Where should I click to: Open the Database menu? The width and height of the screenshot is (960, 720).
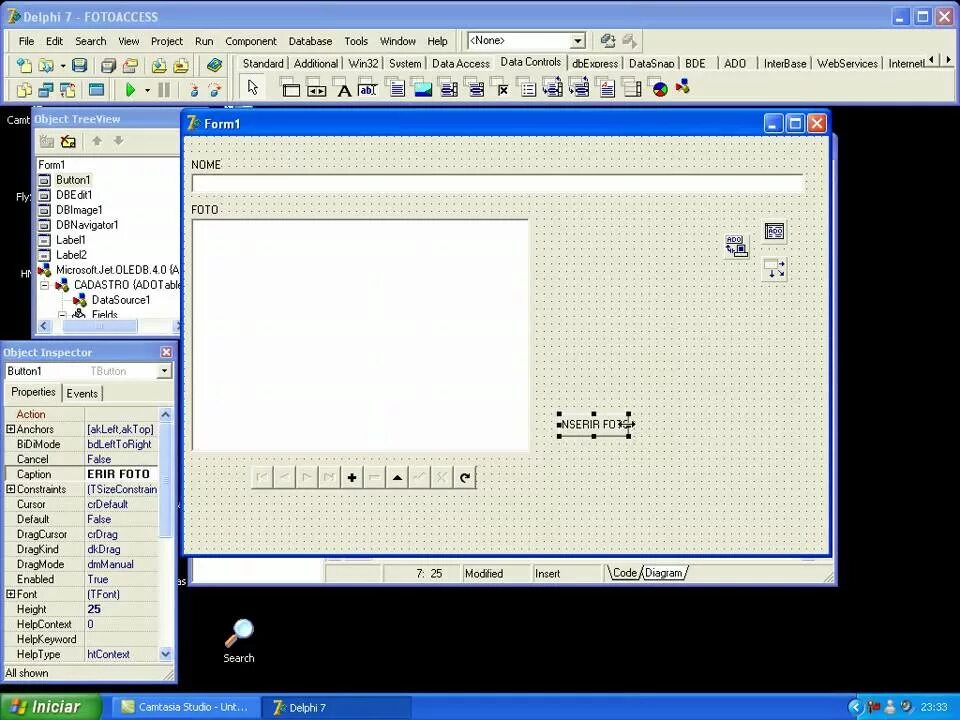[310, 41]
